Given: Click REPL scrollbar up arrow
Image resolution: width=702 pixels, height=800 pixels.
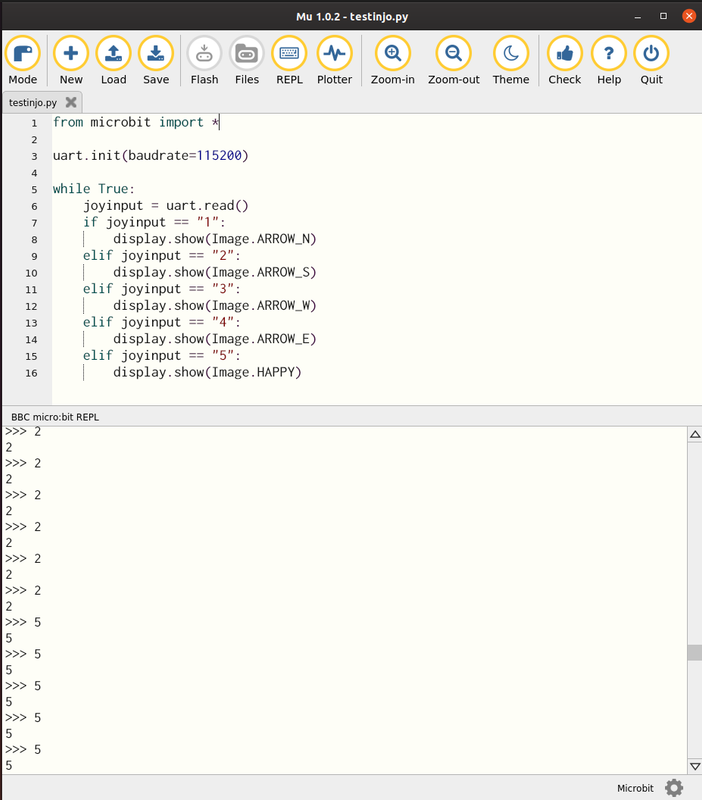Looking at the screenshot, I should [x=695, y=435].
